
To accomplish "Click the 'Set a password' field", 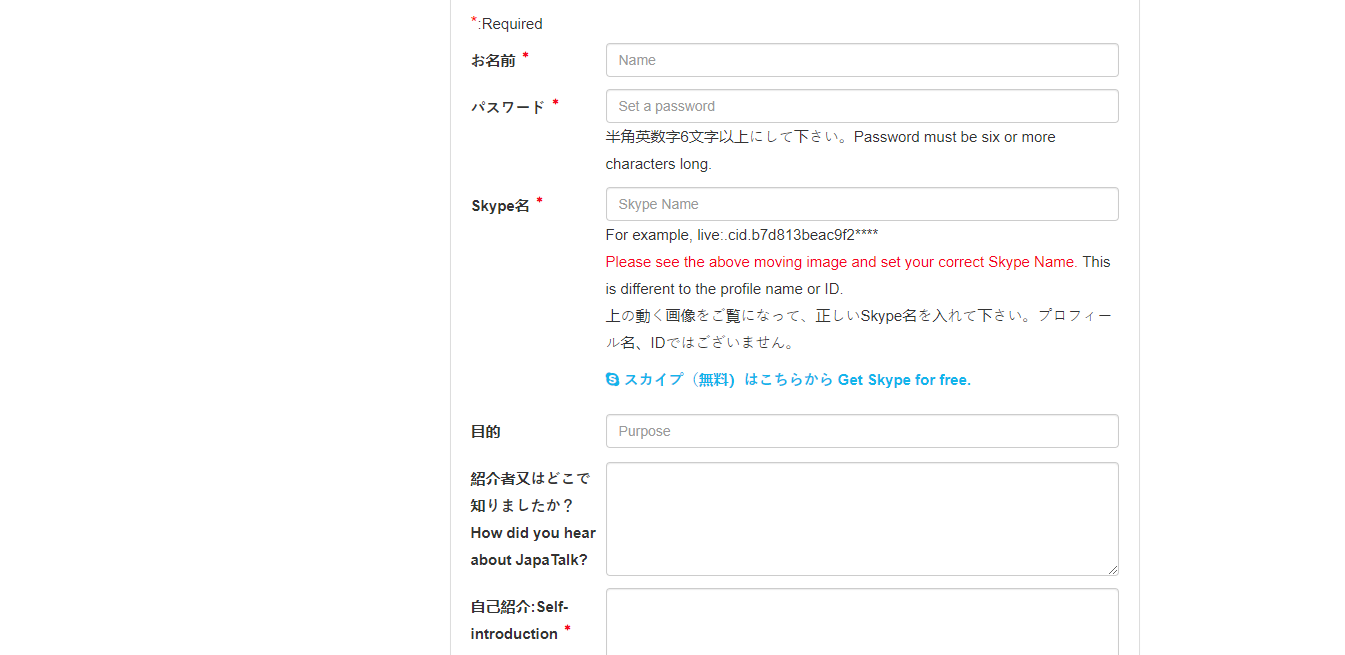I will click(861, 106).
